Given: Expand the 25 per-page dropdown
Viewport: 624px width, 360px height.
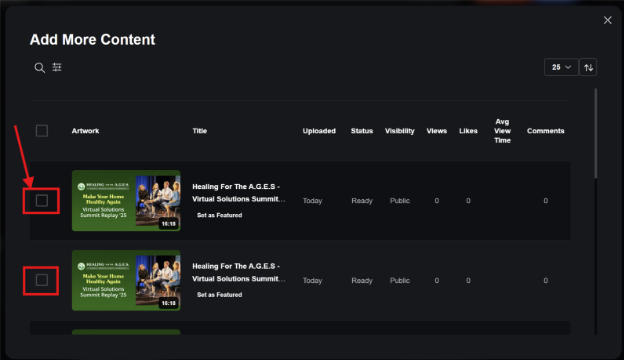Looking at the screenshot, I should (561, 67).
